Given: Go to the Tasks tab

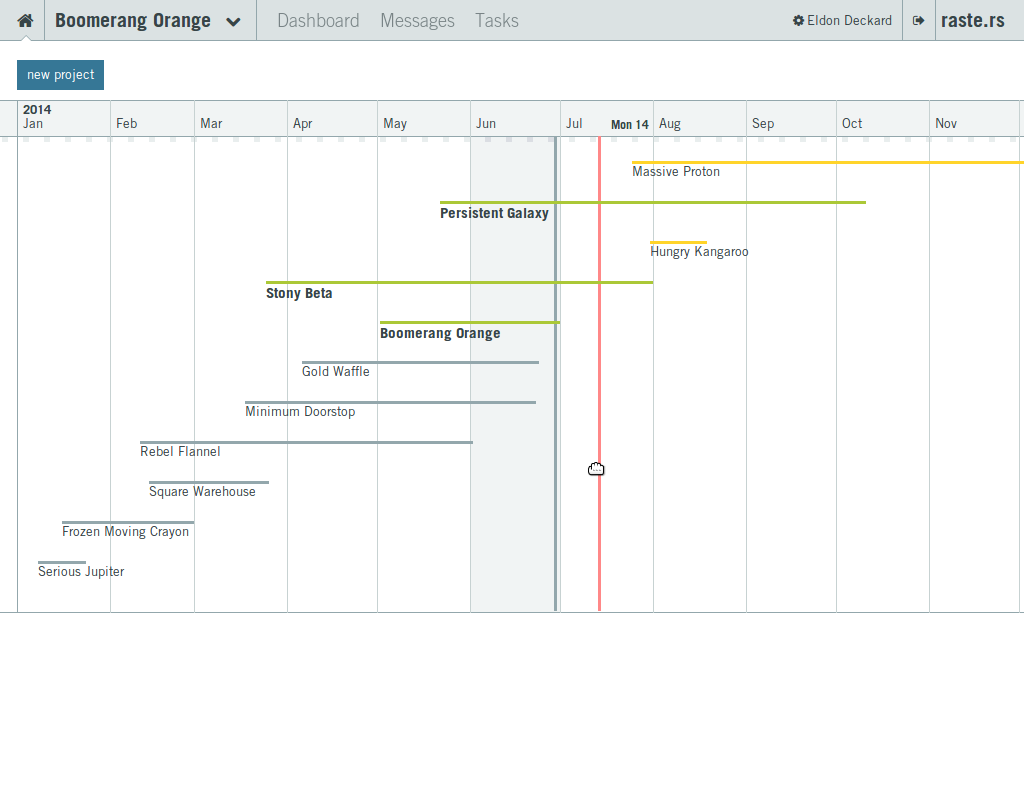Looking at the screenshot, I should tap(497, 20).
